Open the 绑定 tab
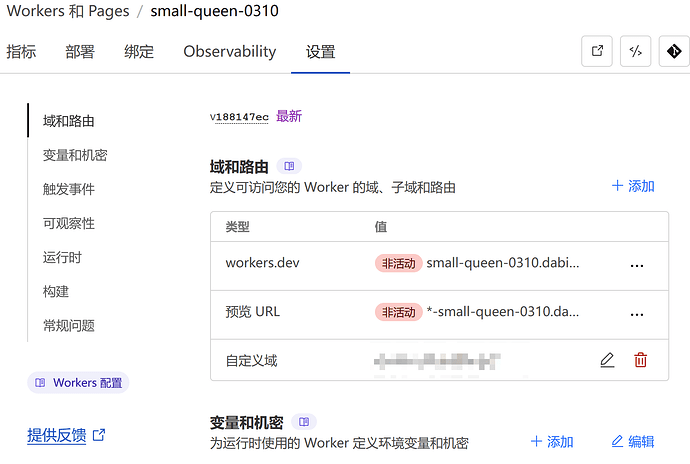Image resolution: width=690 pixels, height=464 pixels. [139, 52]
